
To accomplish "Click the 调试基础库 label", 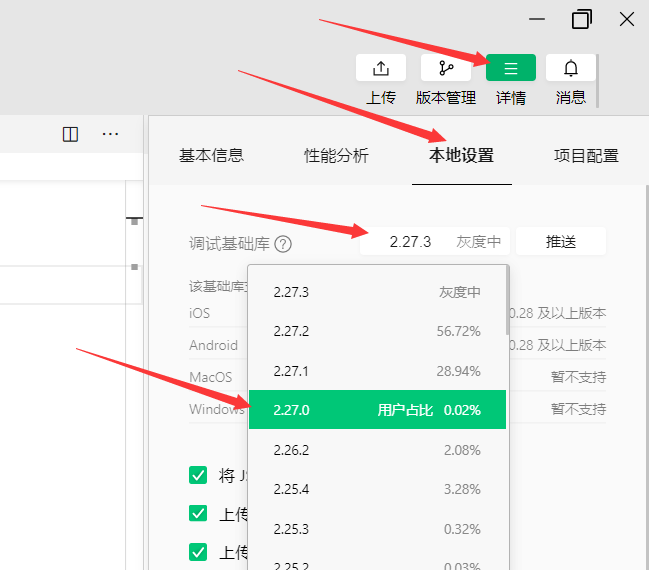I will 229,244.
